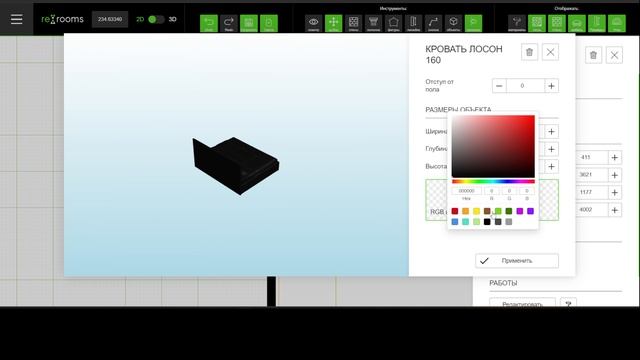Click the rainbow hue slider
640x360 pixels.
pyautogui.click(x=493, y=181)
